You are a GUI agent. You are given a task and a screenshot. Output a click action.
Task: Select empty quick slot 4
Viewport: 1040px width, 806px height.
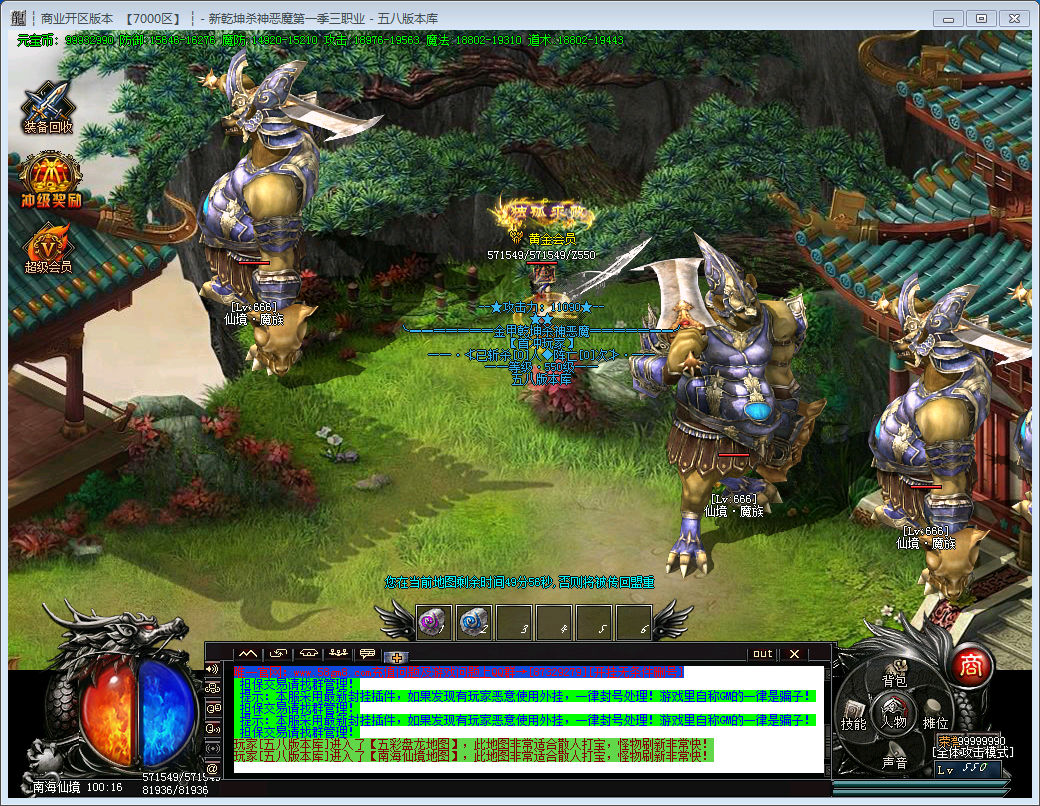click(554, 623)
